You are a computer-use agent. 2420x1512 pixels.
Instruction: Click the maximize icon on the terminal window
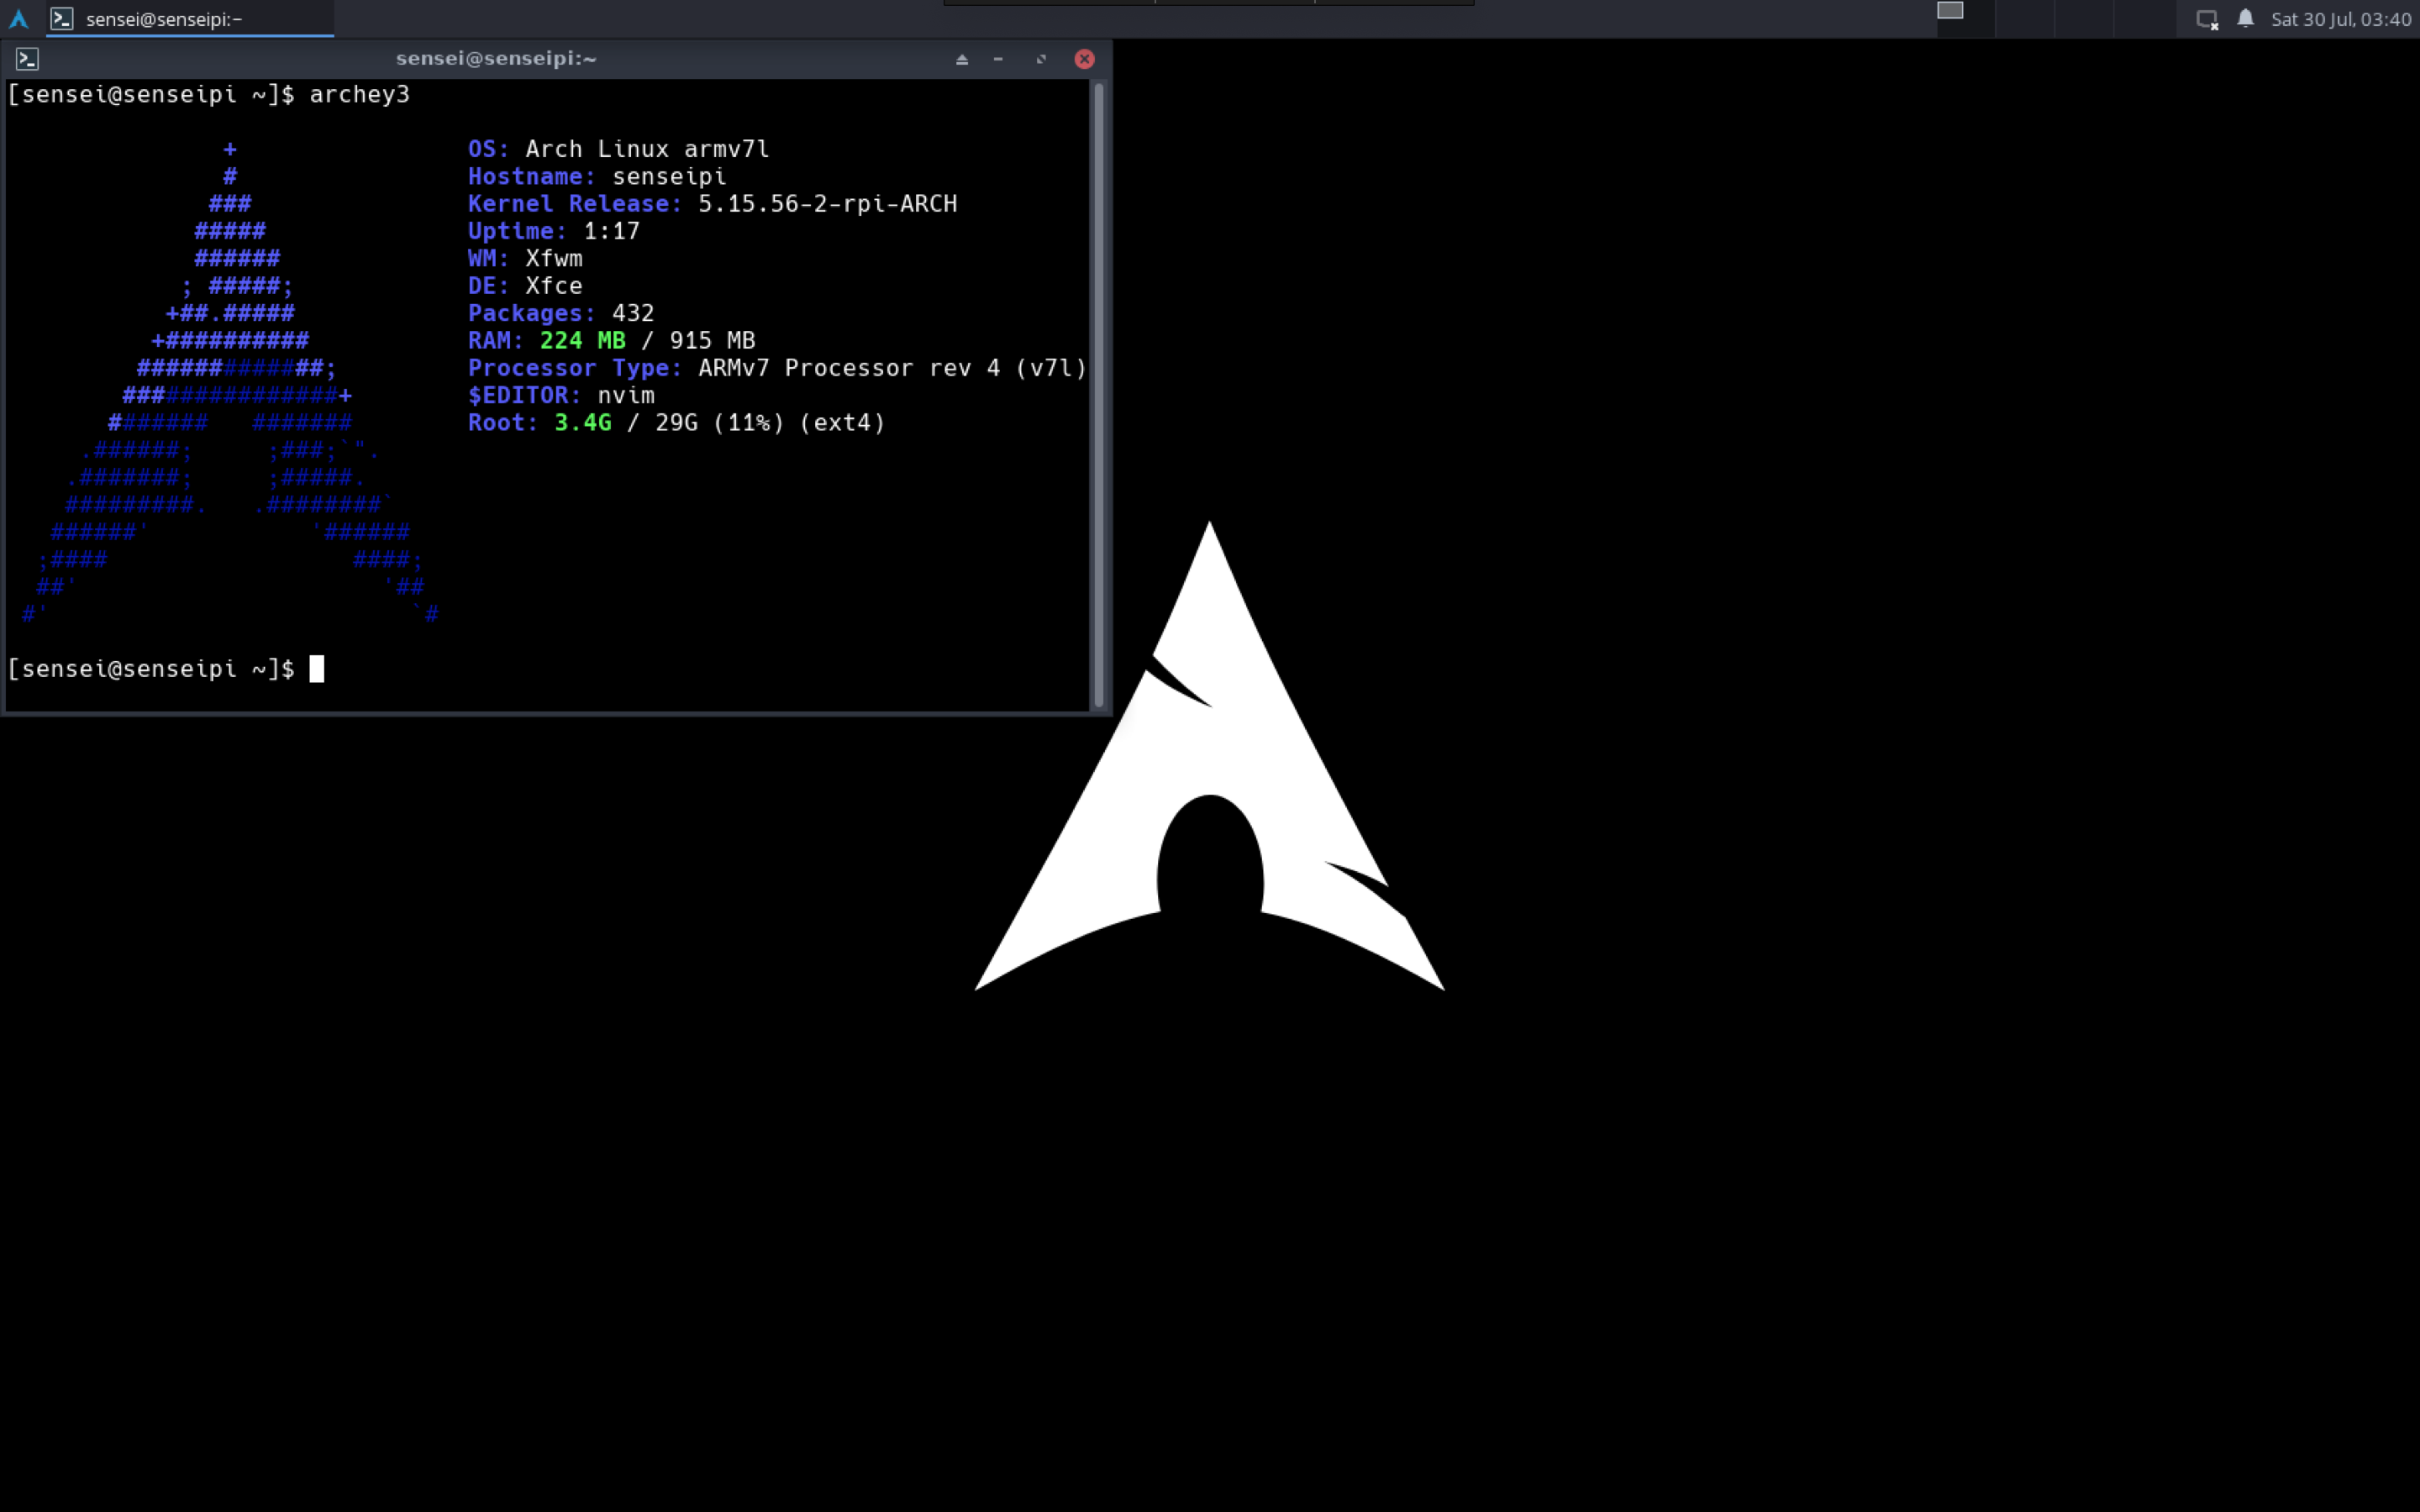(1040, 58)
